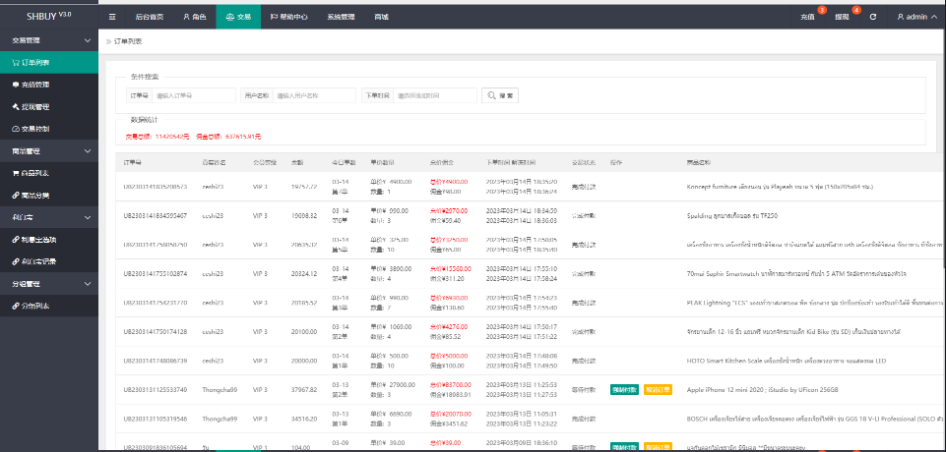Screen dimensions: 946x452
Task: Open 交易控制 in the sidebar
Action: (49, 129)
